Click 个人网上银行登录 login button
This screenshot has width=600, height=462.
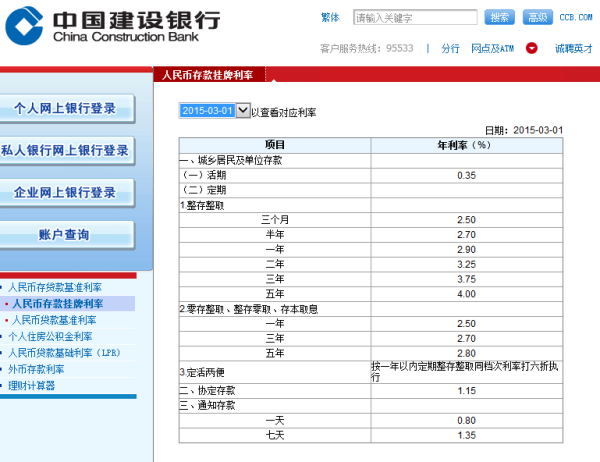65,109
